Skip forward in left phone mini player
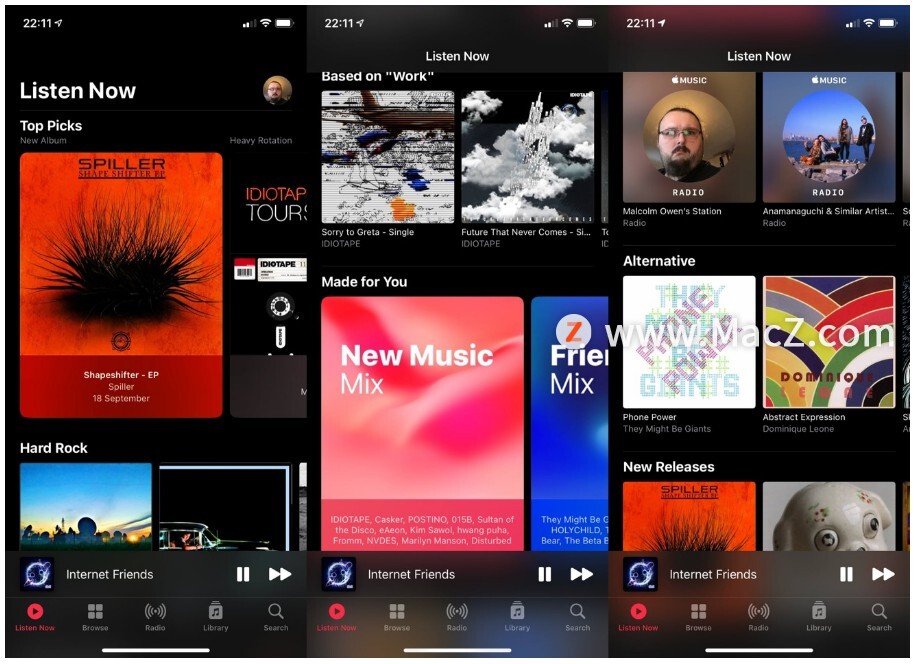Screen dimensions: 914x664 click(x=280, y=574)
